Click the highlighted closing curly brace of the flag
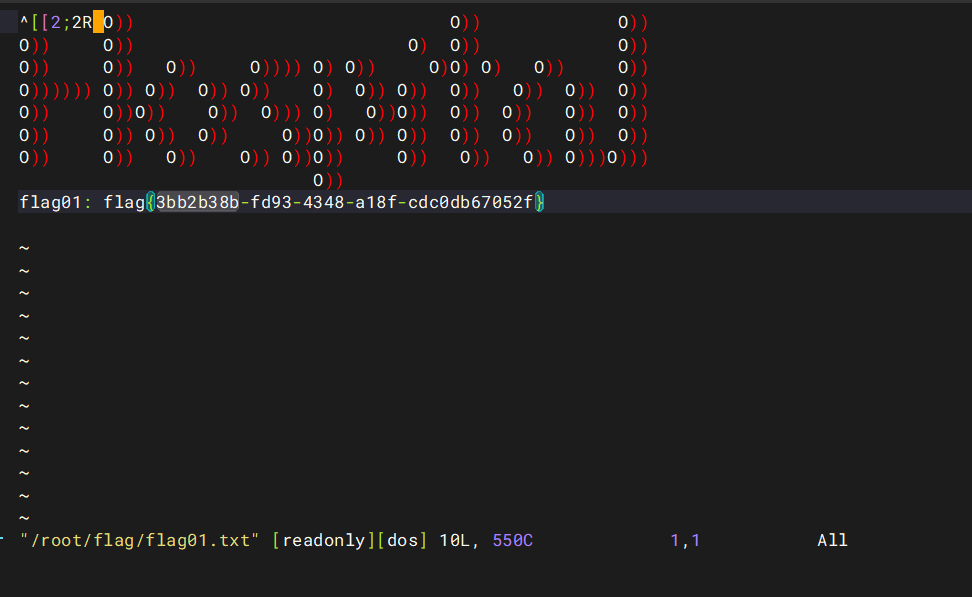 tap(539, 203)
